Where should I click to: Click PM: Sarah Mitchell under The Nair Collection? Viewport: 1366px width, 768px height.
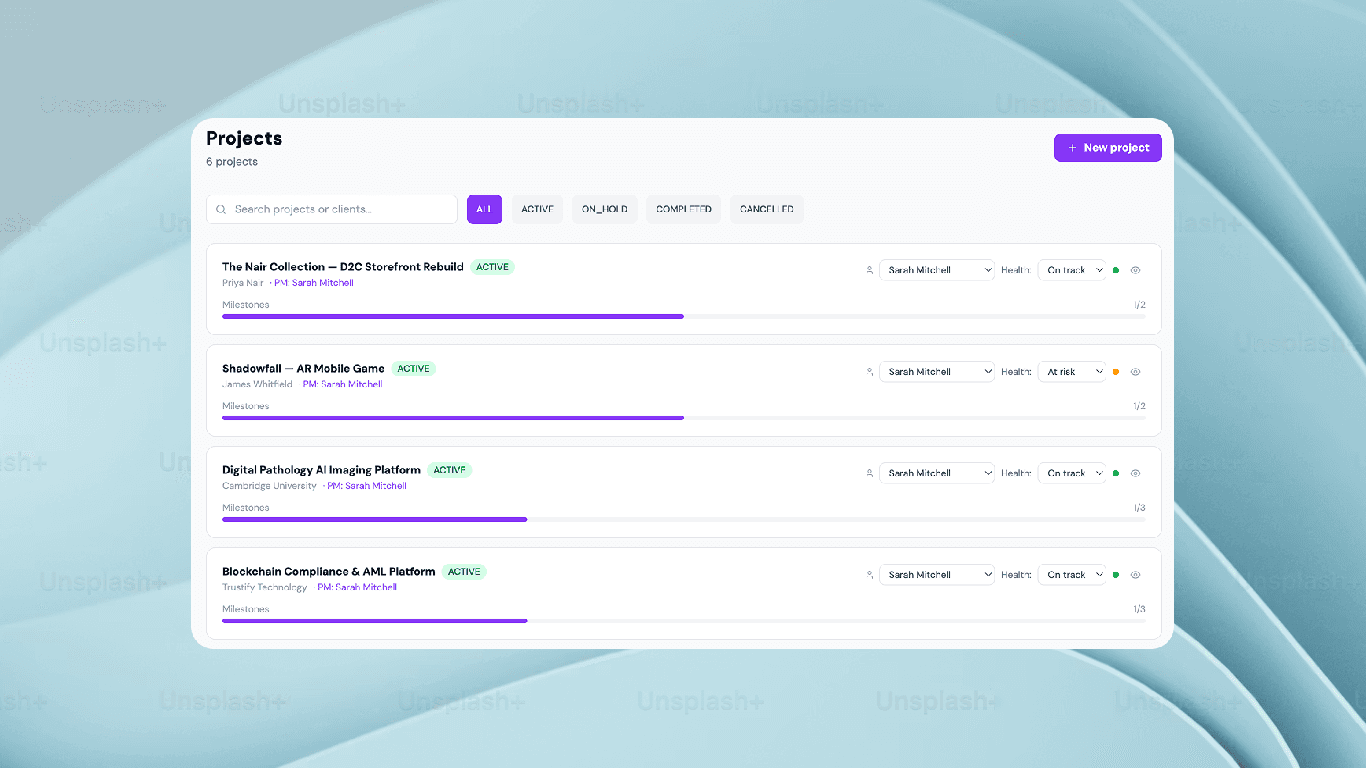[x=314, y=283]
